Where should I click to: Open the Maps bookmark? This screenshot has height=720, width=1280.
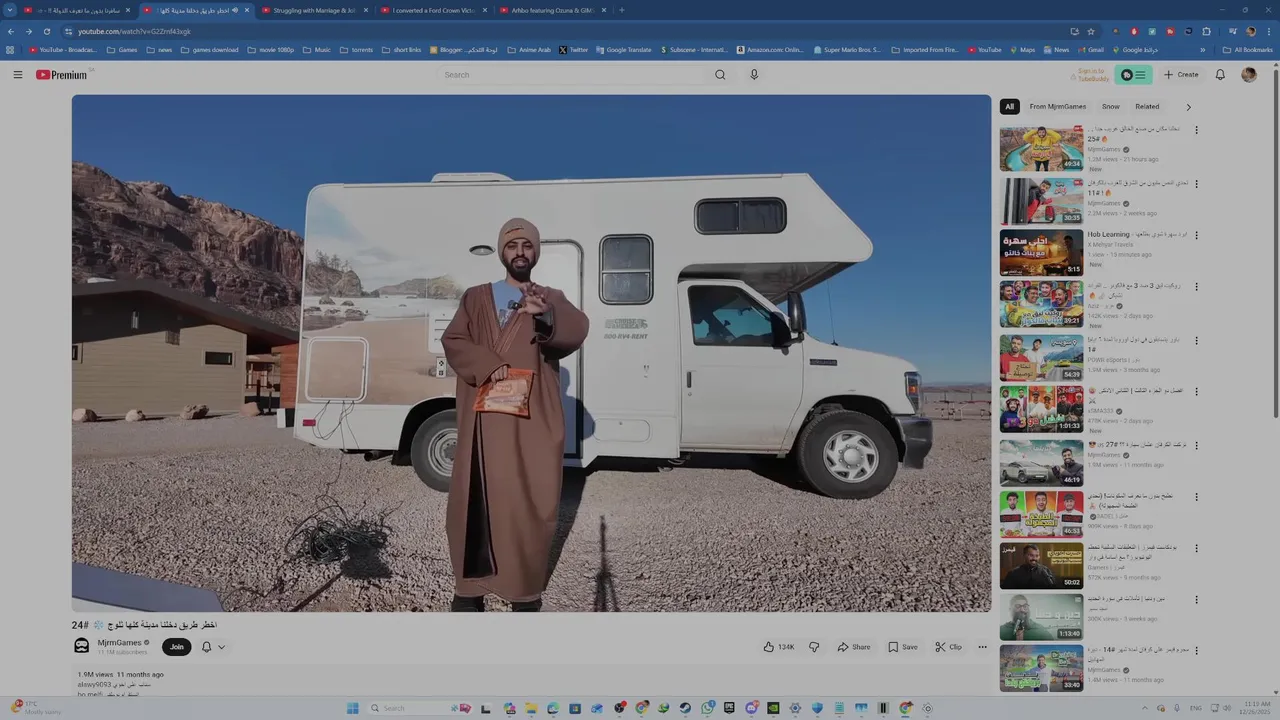tap(1021, 49)
